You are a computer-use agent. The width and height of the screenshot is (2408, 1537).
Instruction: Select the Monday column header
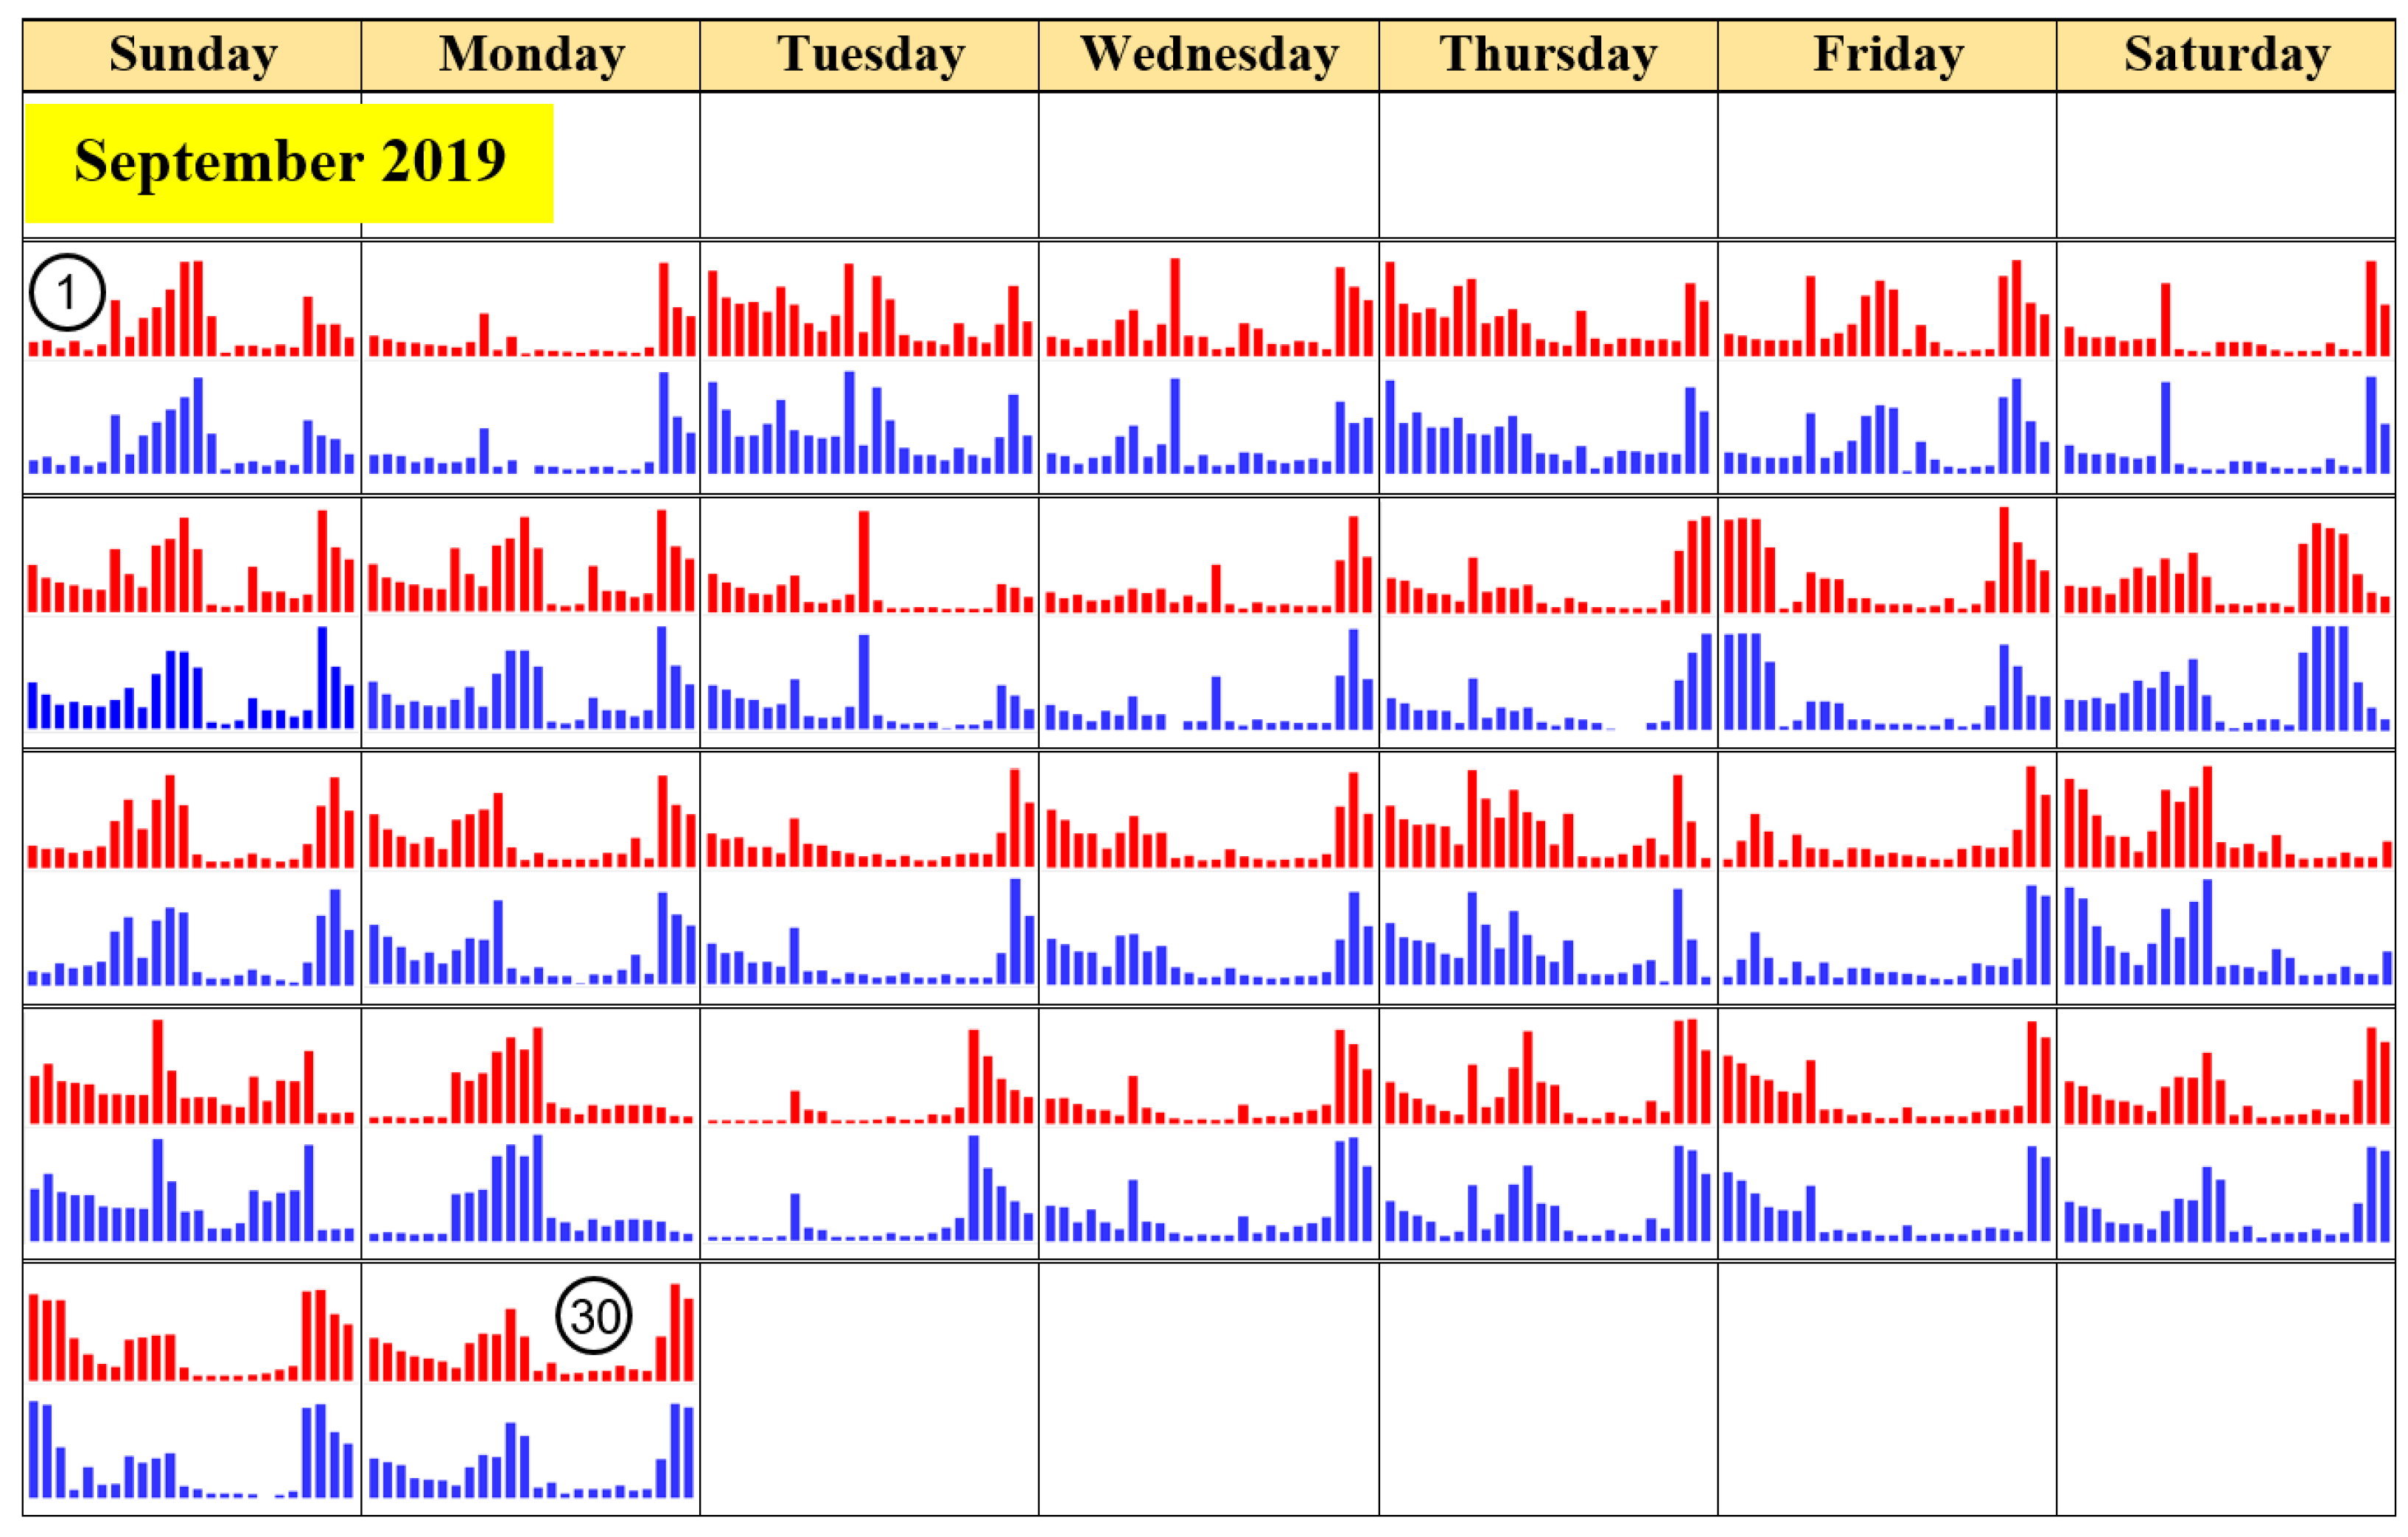tap(531, 55)
